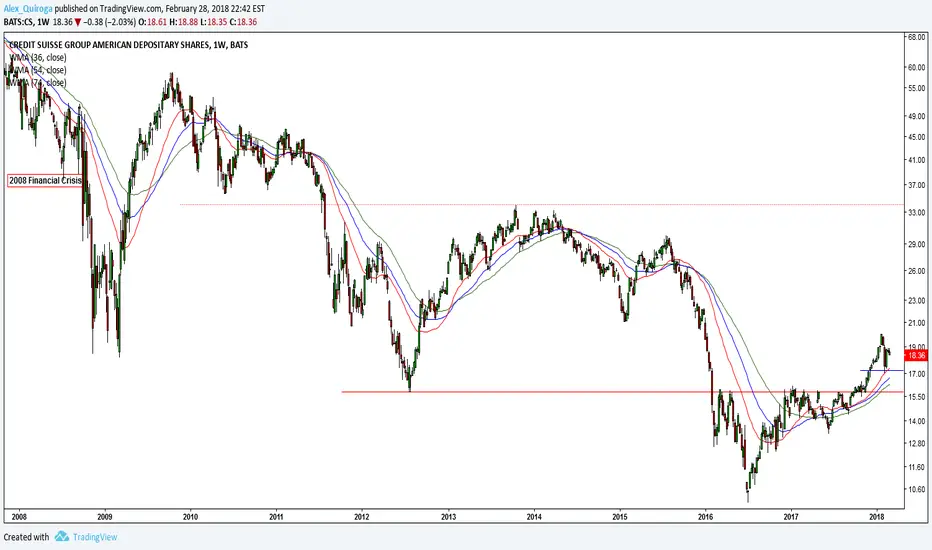The width and height of the screenshot is (932, 550).
Task: Click the 2013 label on time axis
Action: pos(448,517)
